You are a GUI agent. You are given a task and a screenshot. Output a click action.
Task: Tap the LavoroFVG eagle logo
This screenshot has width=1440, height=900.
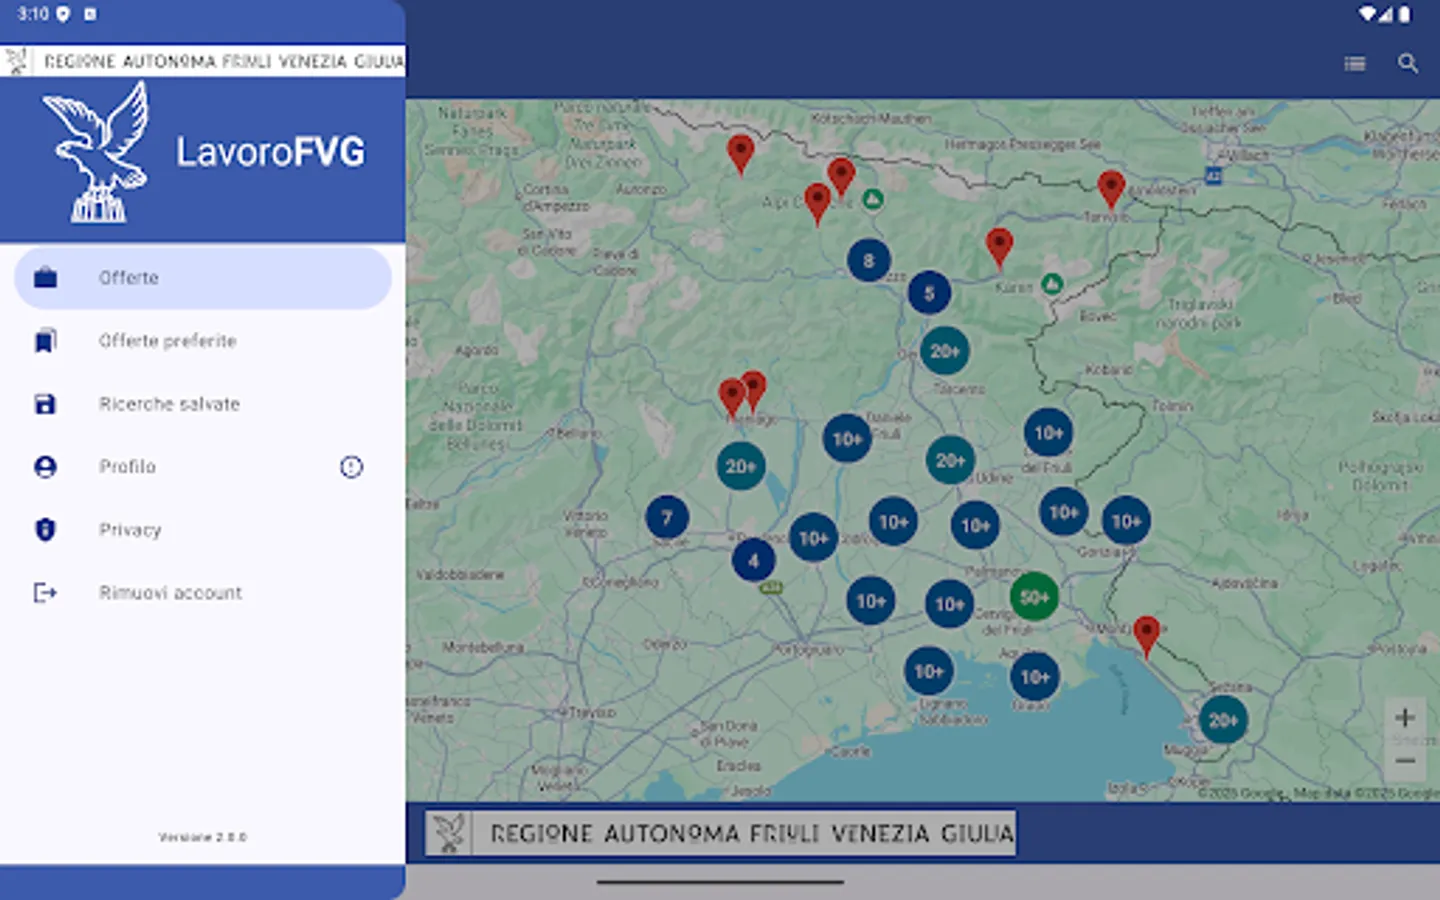[98, 152]
